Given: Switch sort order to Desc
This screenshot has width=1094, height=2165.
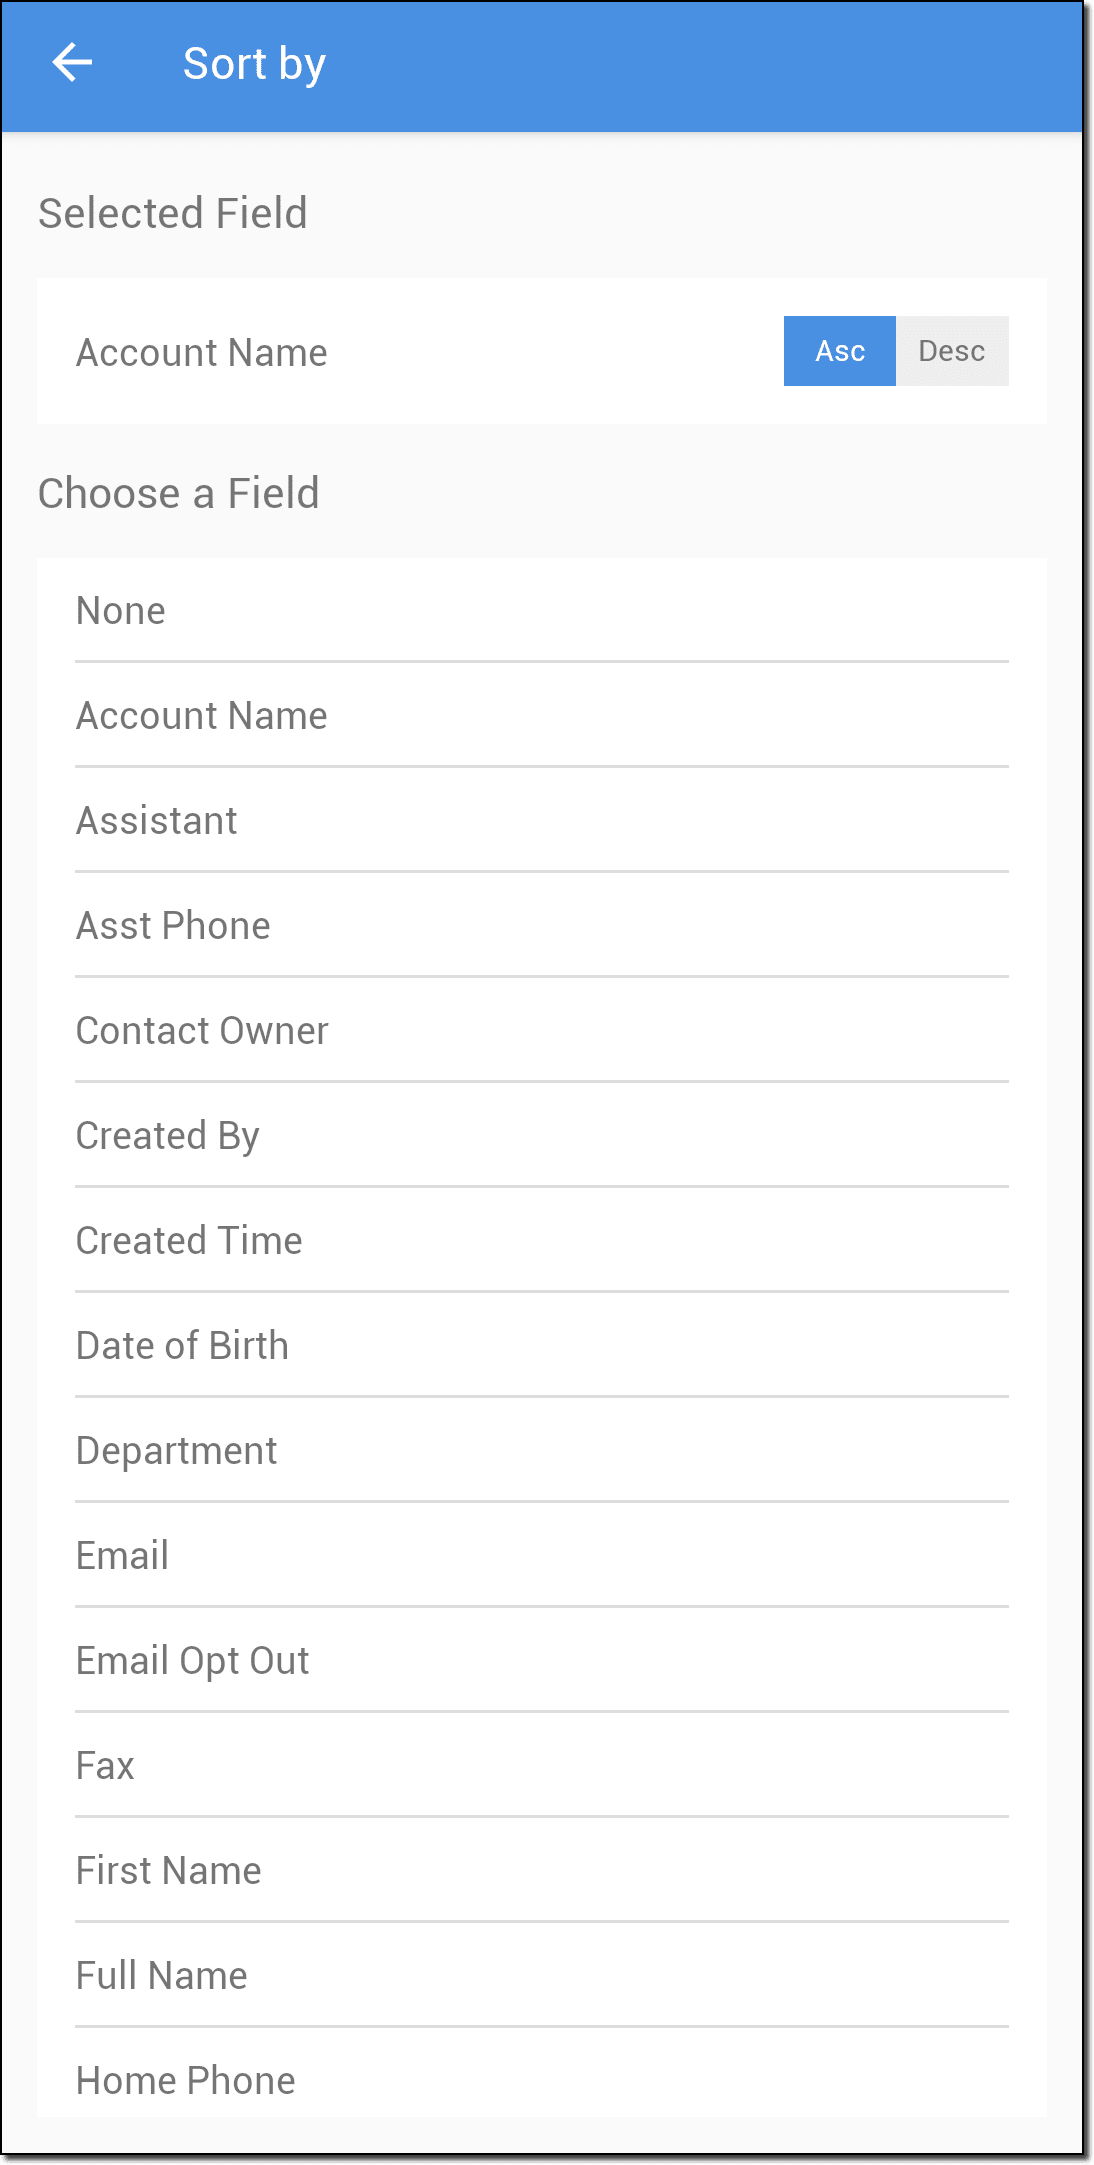Looking at the screenshot, I should pyautogui.click(x=952, y=351).
